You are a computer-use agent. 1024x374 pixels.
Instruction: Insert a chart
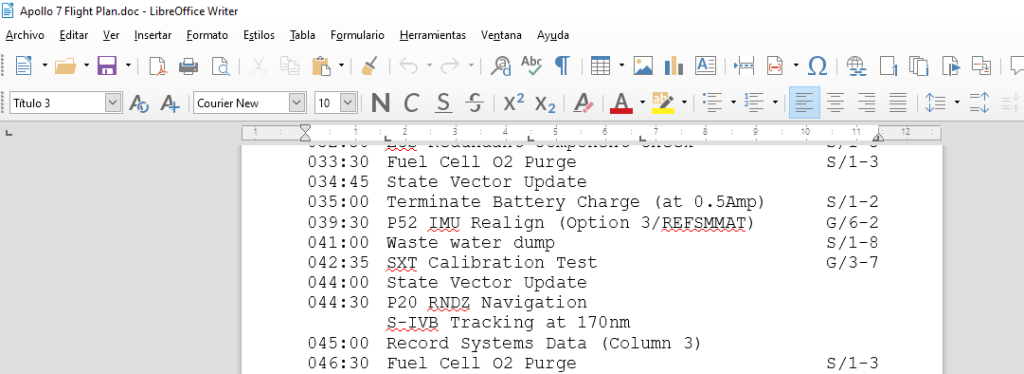(673, 65)
